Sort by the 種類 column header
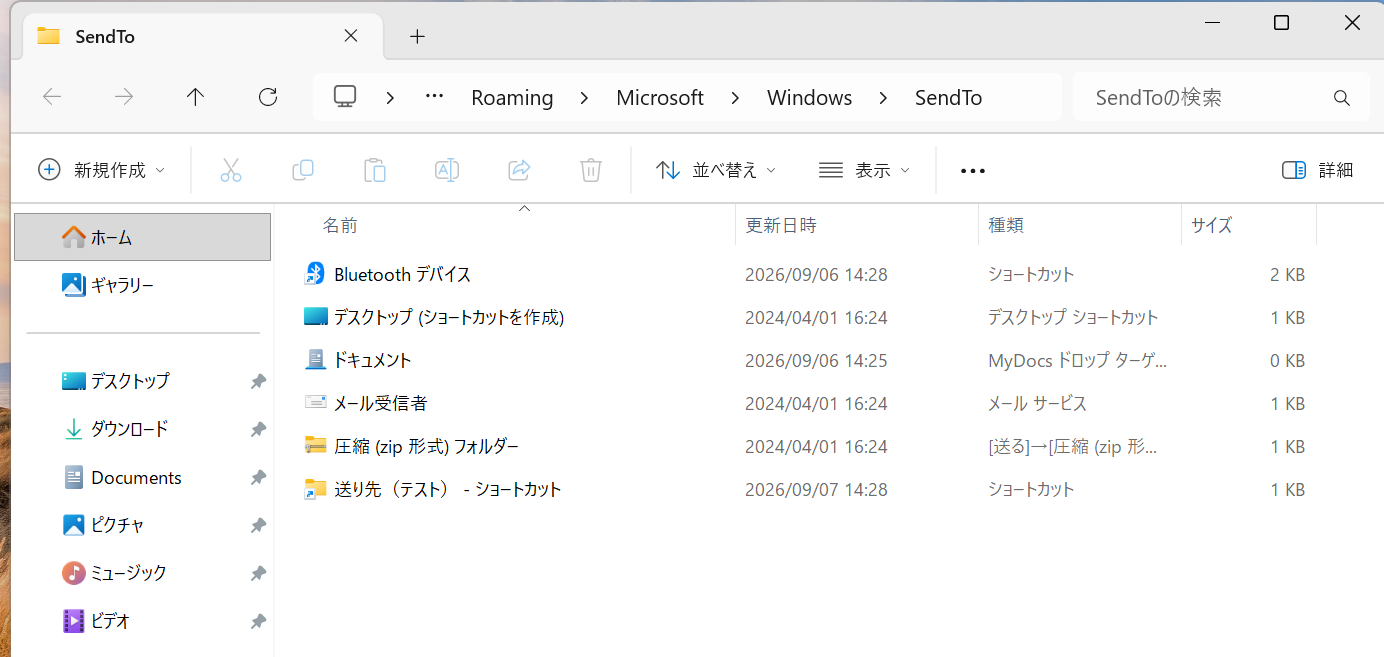Viewport: 1384px width, 657px height. 1006,226
